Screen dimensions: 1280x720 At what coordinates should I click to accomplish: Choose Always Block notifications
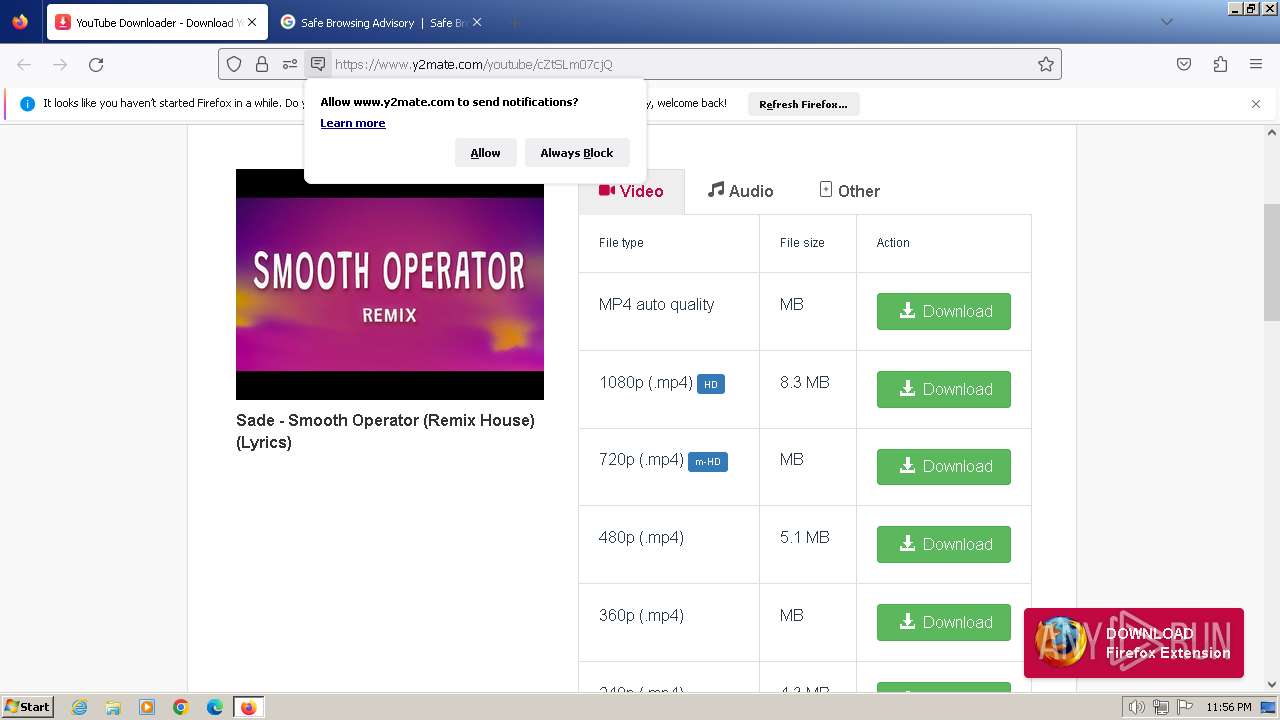click(x=577, y=153)
